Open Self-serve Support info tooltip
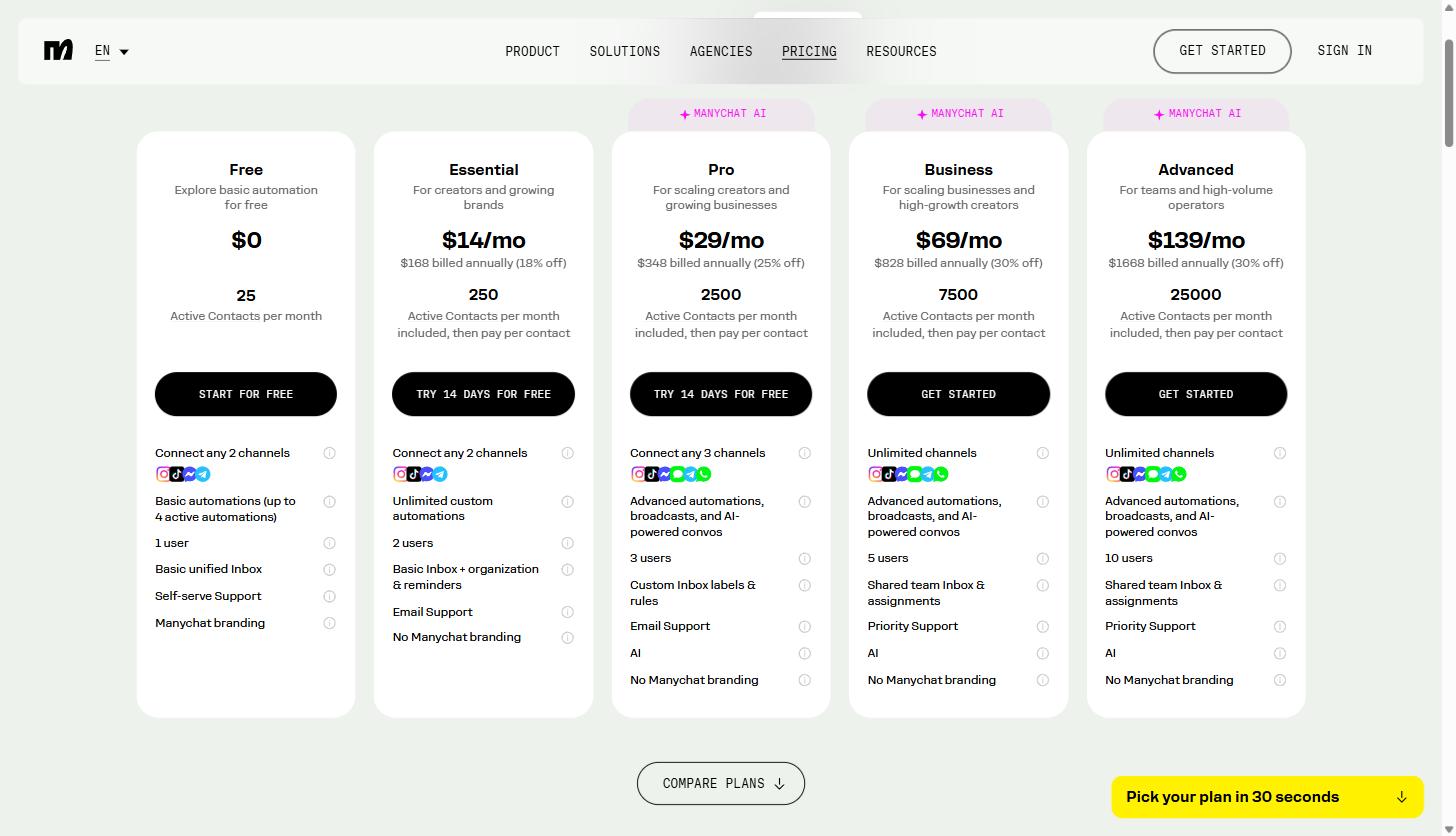Screen dimensions: 1456x836 point(329,596)
